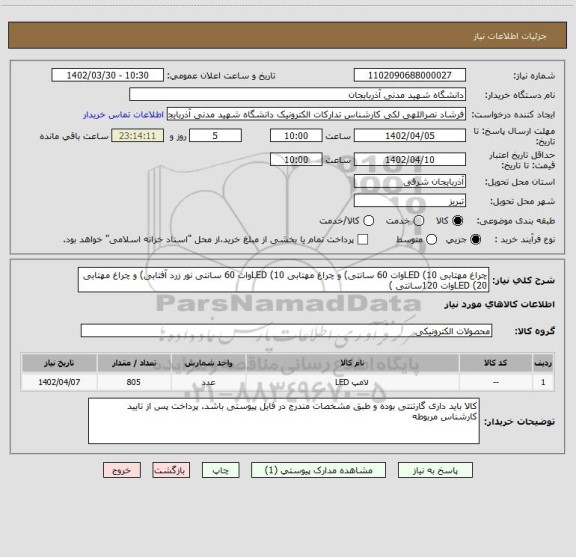Click the واحد شمارش column header

209,363
